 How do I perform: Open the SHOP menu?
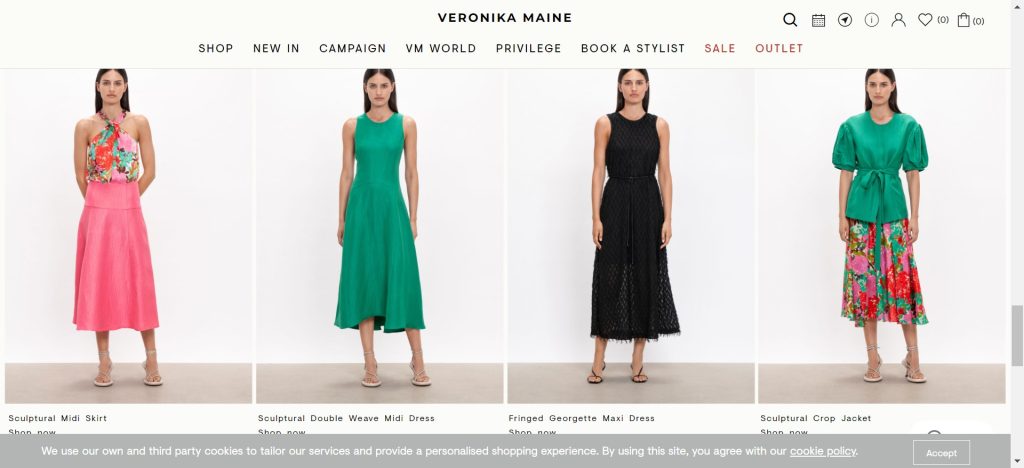216,48
